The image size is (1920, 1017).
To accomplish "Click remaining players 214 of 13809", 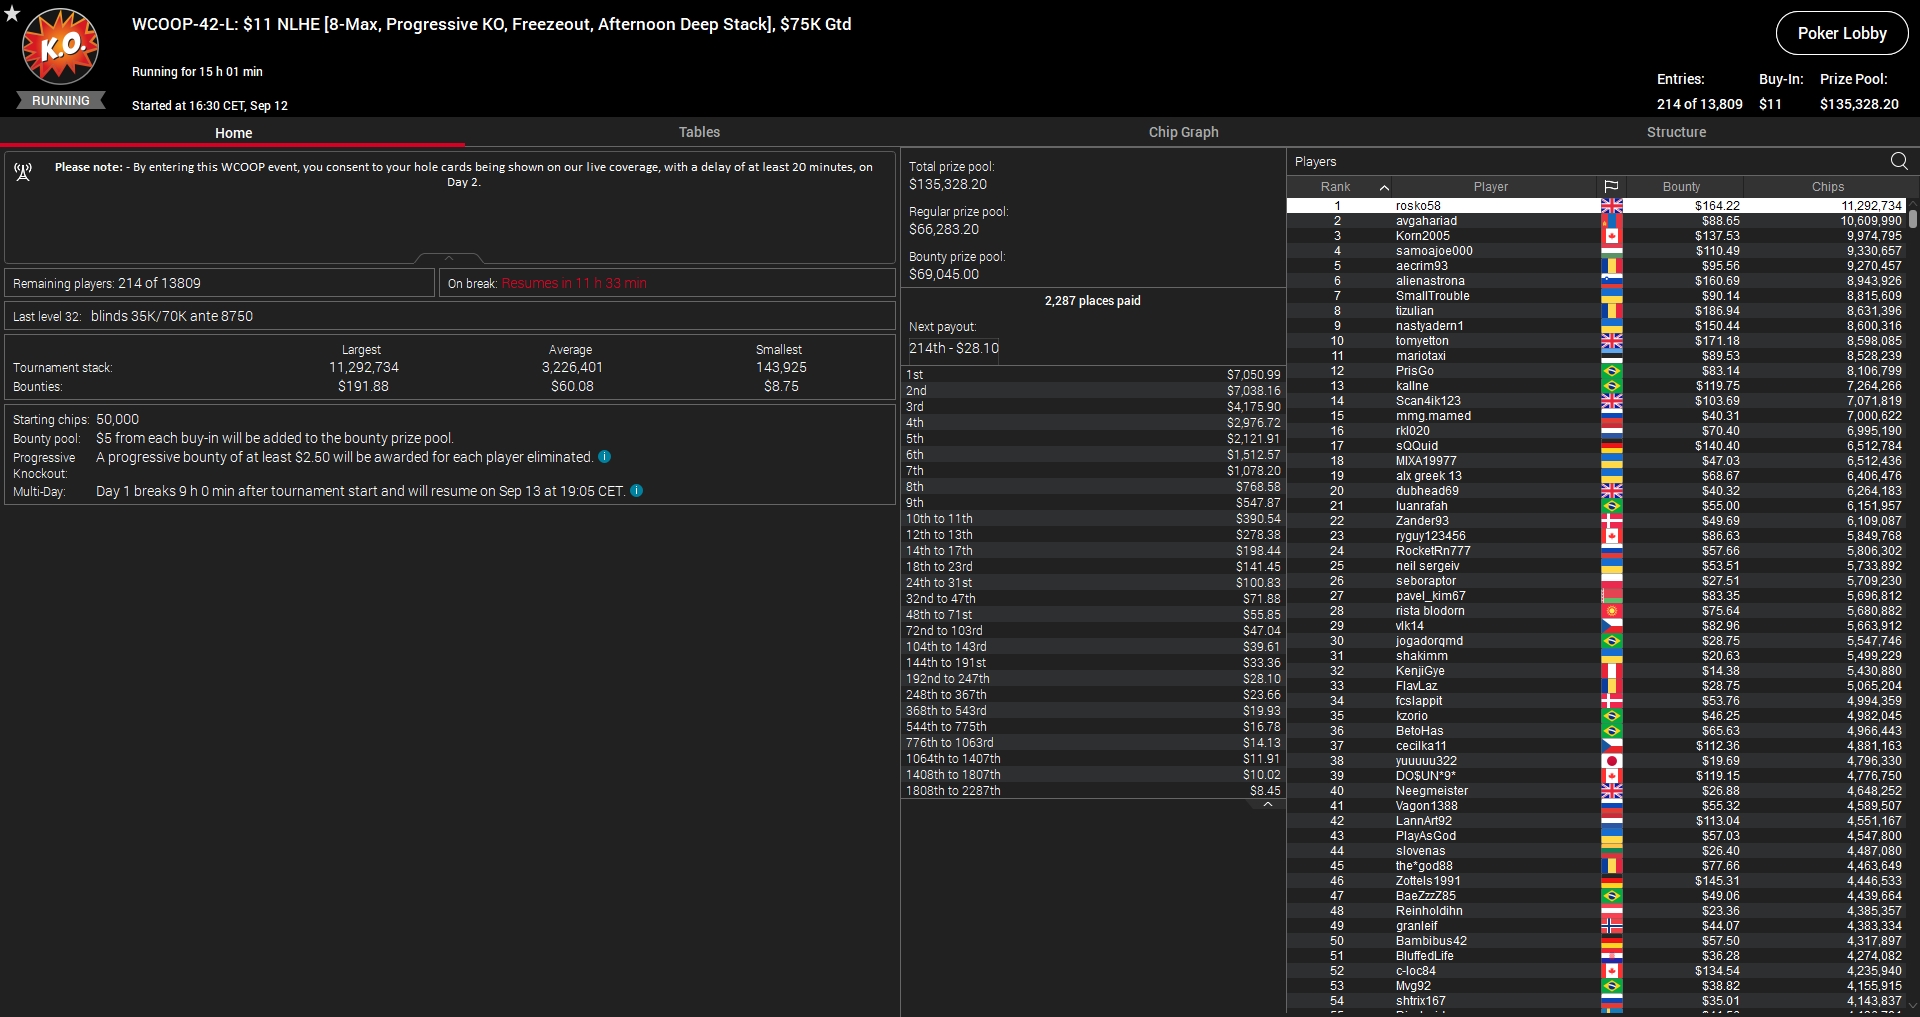I will point(107,284).
